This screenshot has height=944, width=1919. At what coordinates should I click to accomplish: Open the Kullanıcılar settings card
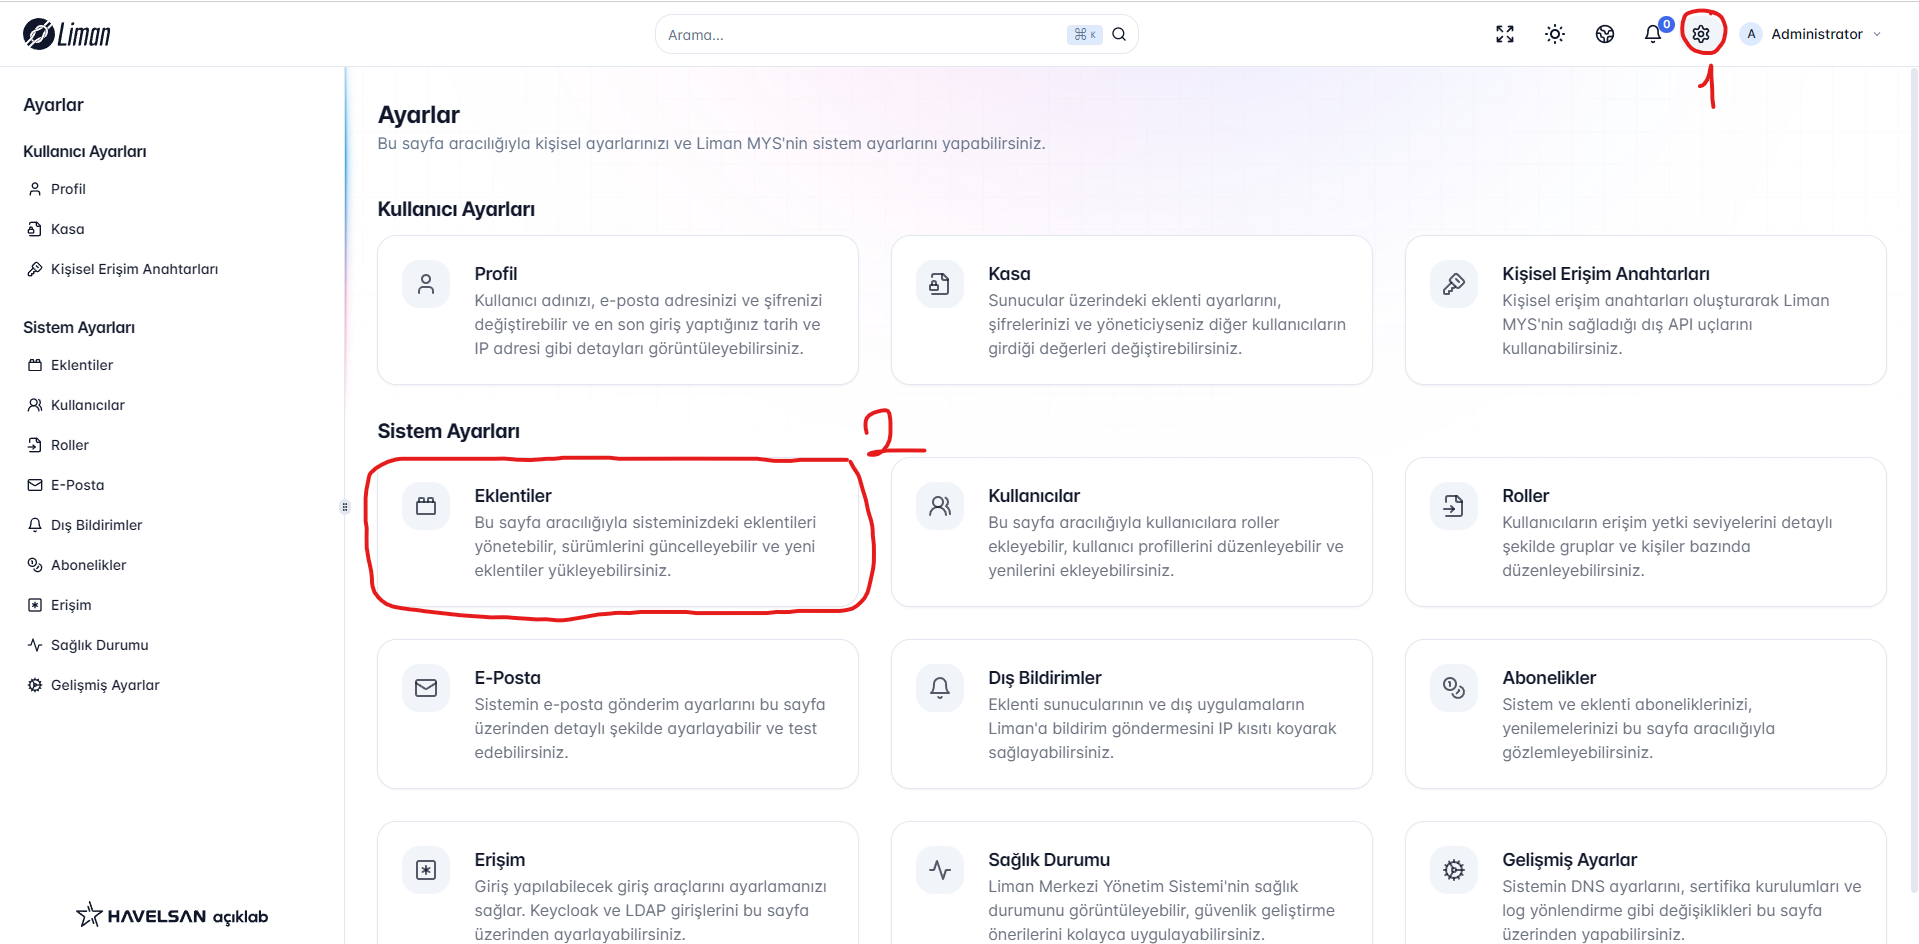point(1131,532)
